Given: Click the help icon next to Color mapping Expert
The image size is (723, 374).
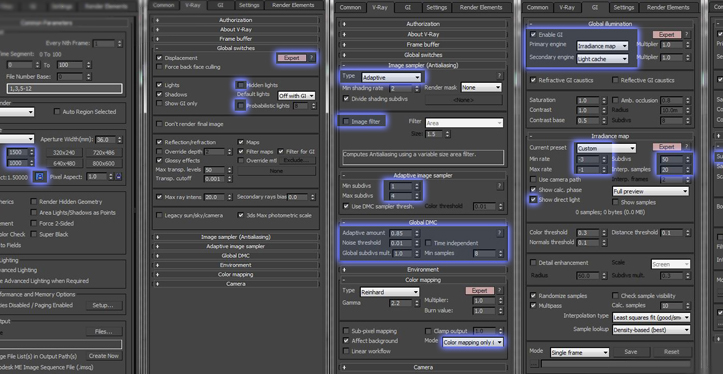Looking at the screenshot, I should point(499,291).
